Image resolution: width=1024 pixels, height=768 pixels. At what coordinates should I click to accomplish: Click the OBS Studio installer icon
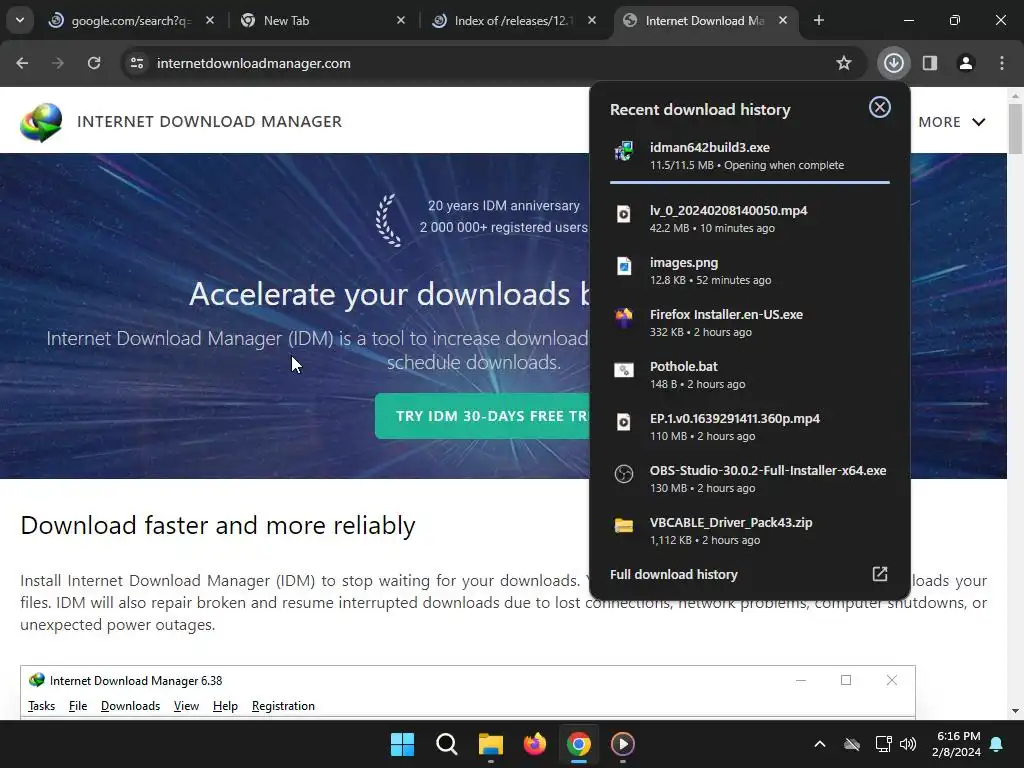624,473
